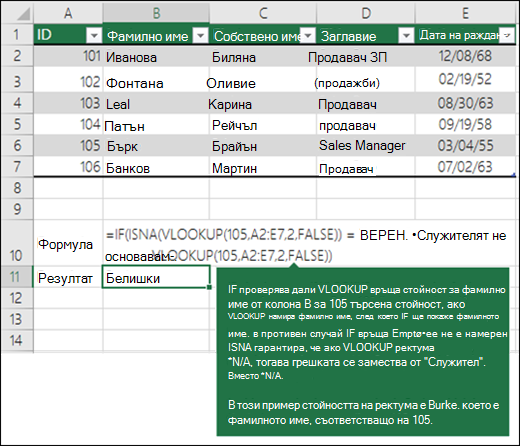Click the cell containing Брайън
This screenshot has height=446, width=520.
[x=263, y=146]
